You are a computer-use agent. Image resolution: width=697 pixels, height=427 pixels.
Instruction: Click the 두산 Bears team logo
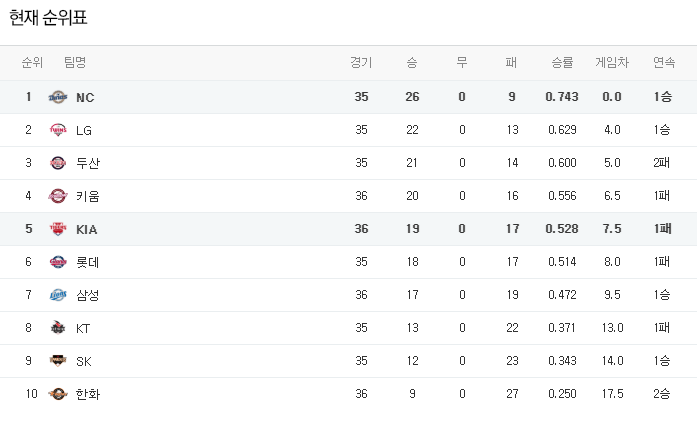58,163
